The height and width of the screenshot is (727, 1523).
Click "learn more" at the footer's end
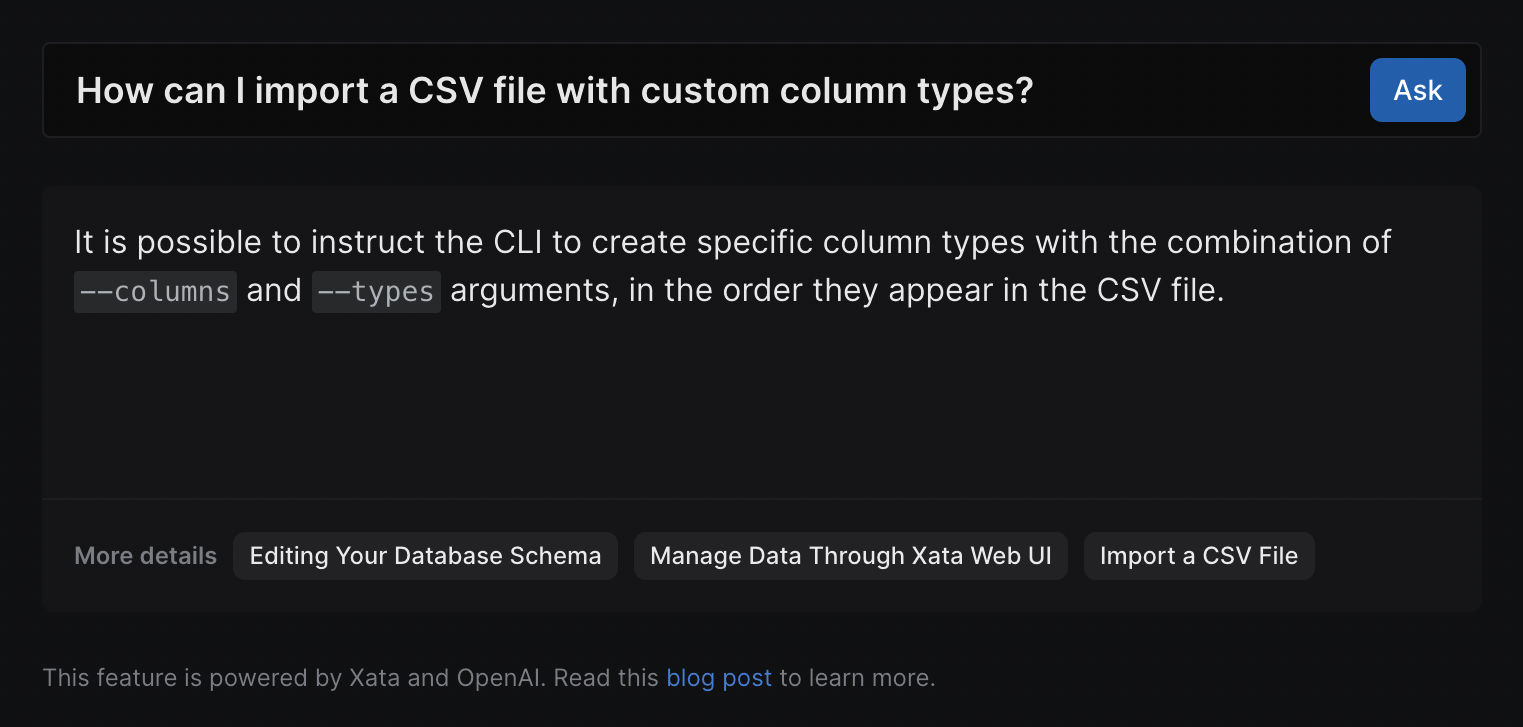click(x=880, y=678)
